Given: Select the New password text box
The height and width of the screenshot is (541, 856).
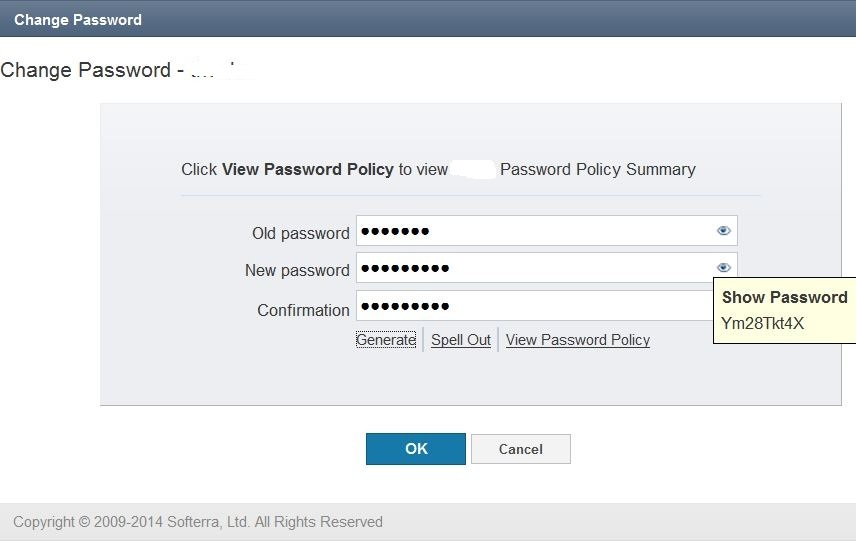Looking at the screenshot, I should click(546, 267).
